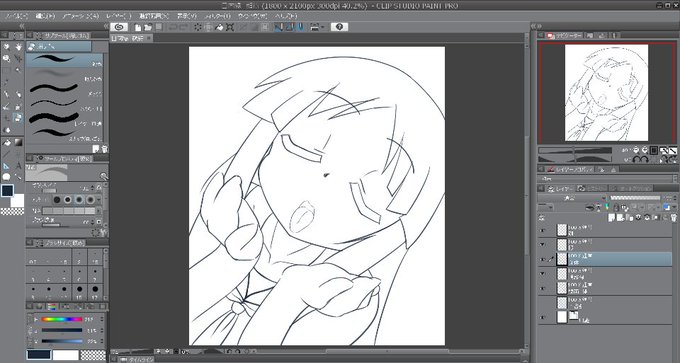Select the Balloon tool
The height and width of the screenshot is (363, 680).
(x=7, y=177)
